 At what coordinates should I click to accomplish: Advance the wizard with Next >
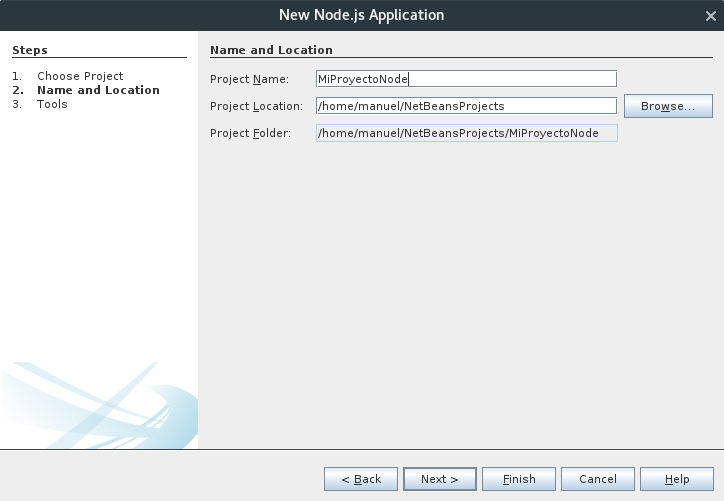pos(440,479)
